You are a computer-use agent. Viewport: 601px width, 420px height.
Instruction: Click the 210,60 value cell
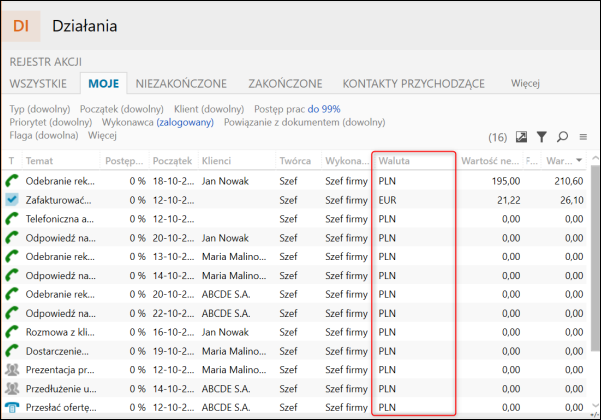pyautogui.click(x=568, y=181)
